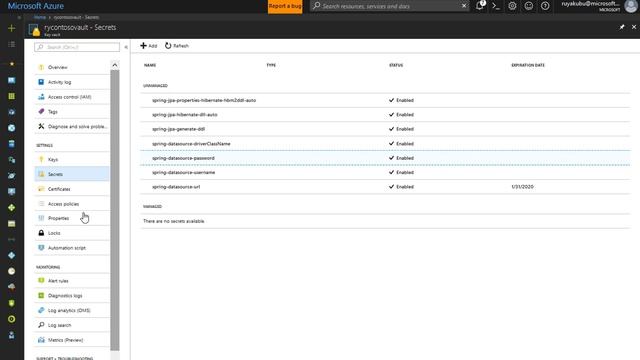Open secret spring-jpa-generate-ddl
The image size is (640, 360).
[x=385, y=129]
